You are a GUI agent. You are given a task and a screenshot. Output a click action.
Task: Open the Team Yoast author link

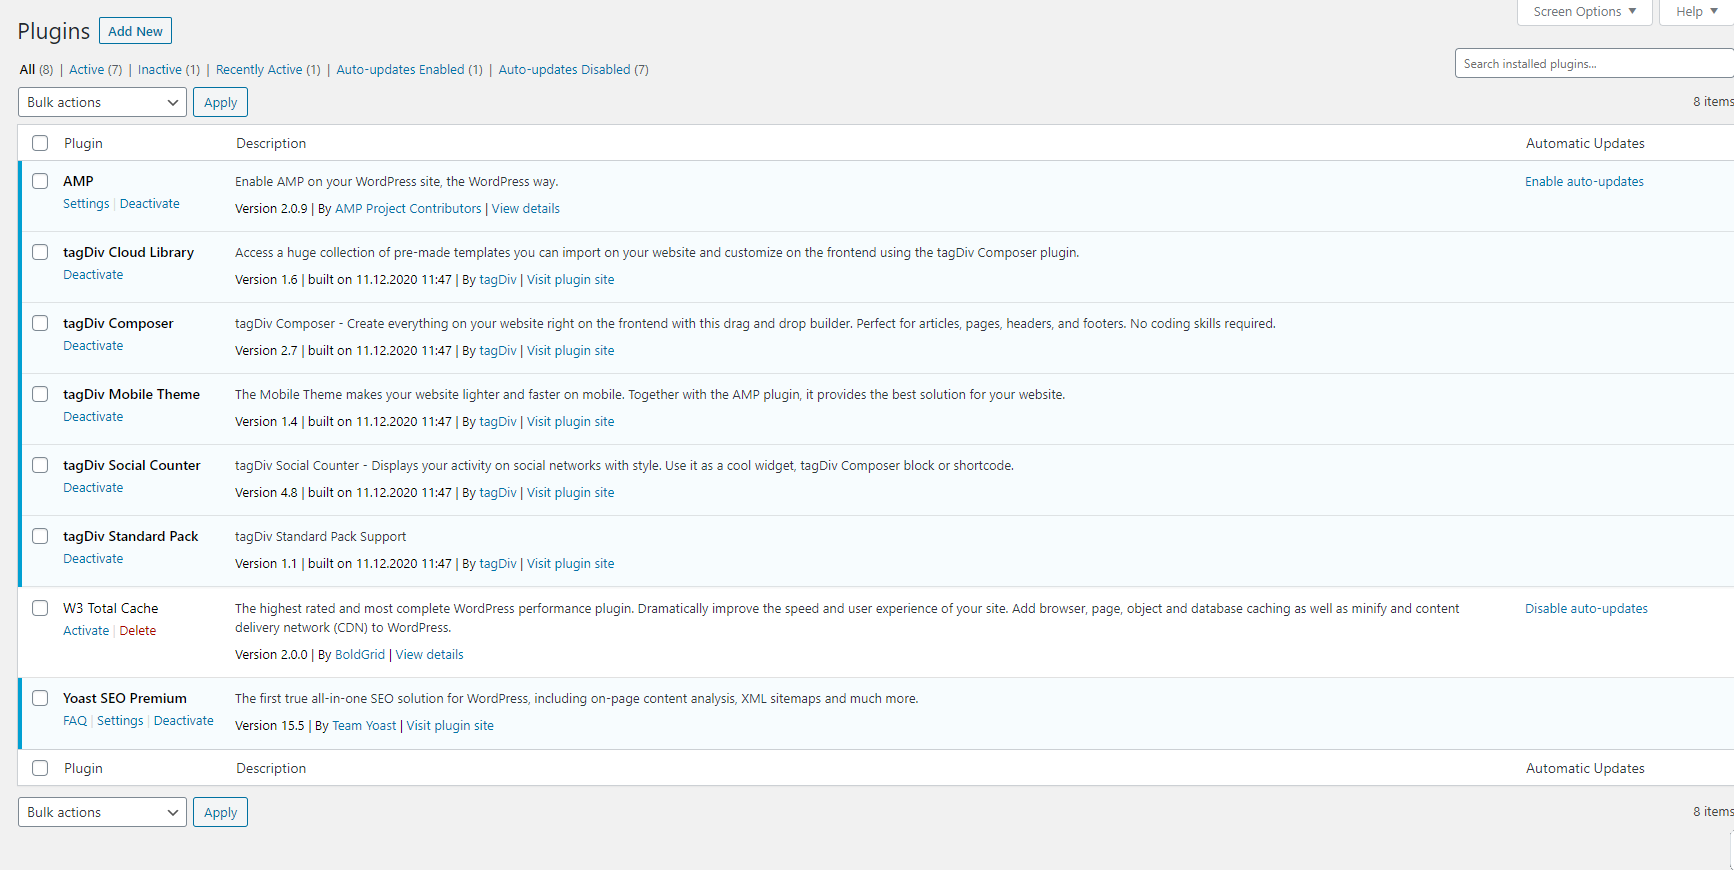click(x=364, y=726)
